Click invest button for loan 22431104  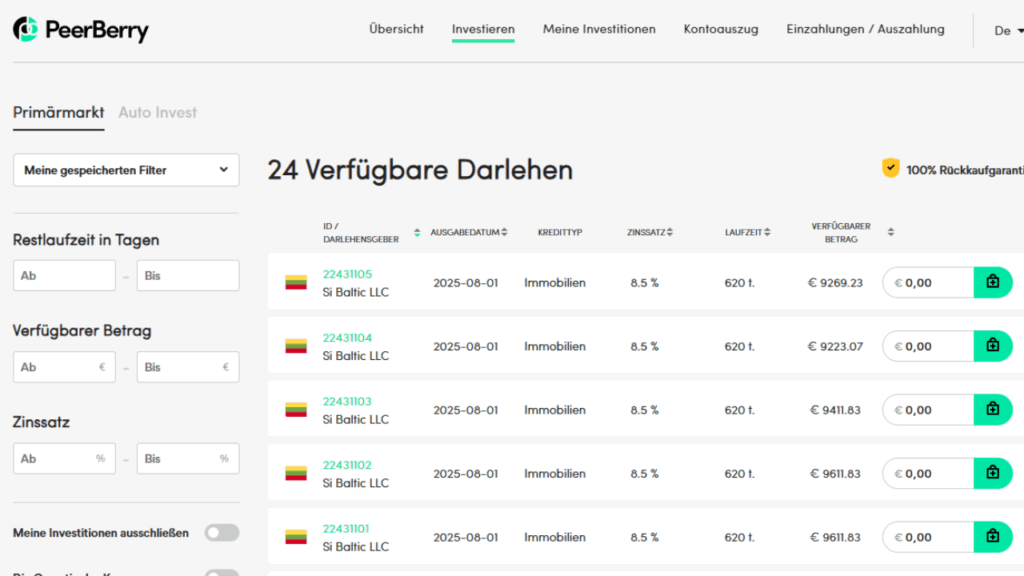(992, 346)
